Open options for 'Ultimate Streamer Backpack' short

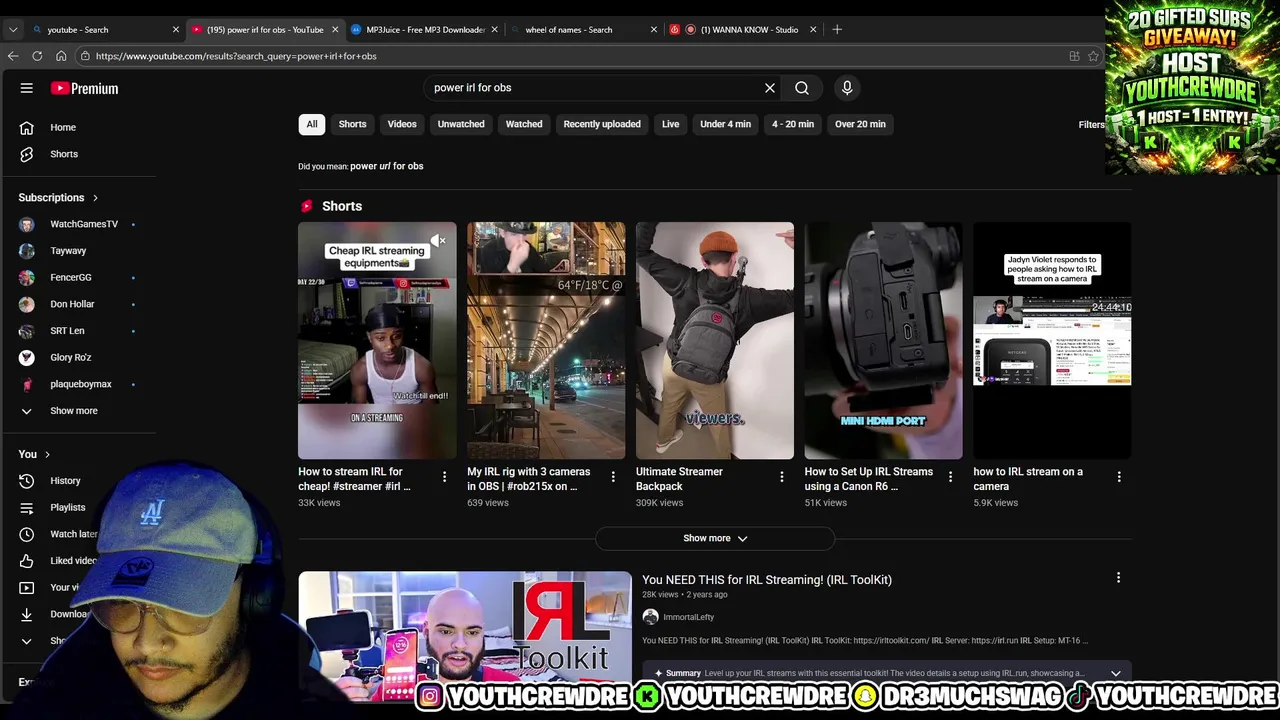coord(782,477)
